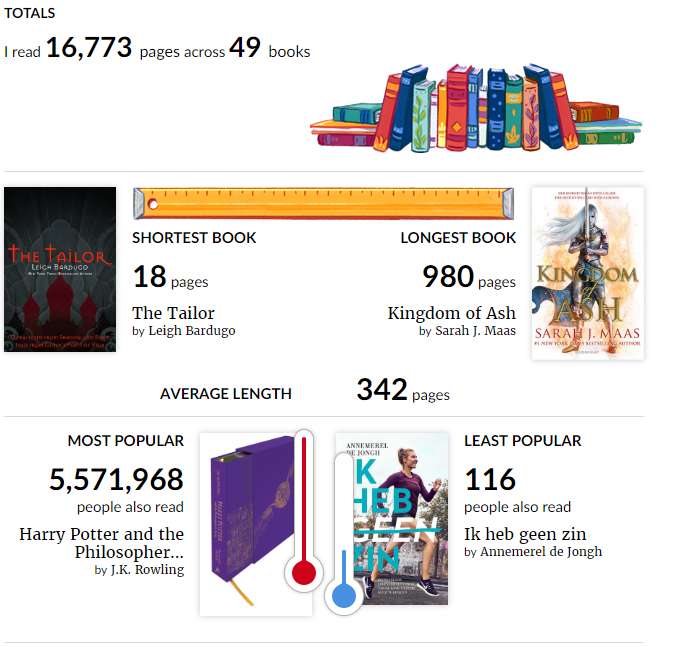Screen dimensions: 691x647
Task: Open Ik heb geen zin title link
Action: pos(525,534)
